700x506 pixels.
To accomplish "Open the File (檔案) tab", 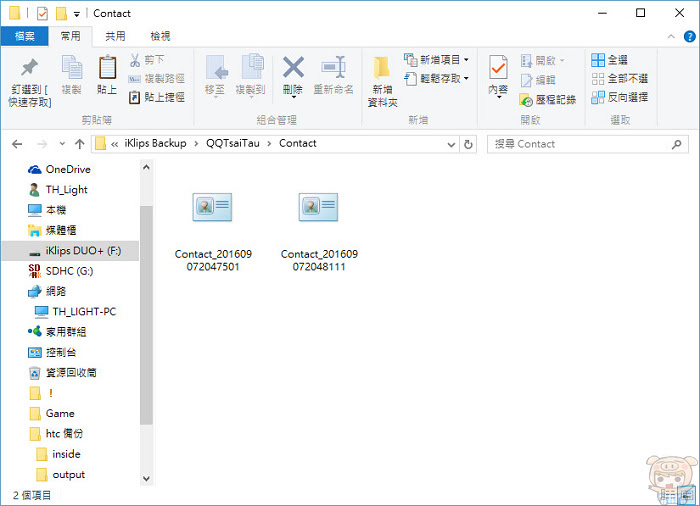I will click(25, 36).
